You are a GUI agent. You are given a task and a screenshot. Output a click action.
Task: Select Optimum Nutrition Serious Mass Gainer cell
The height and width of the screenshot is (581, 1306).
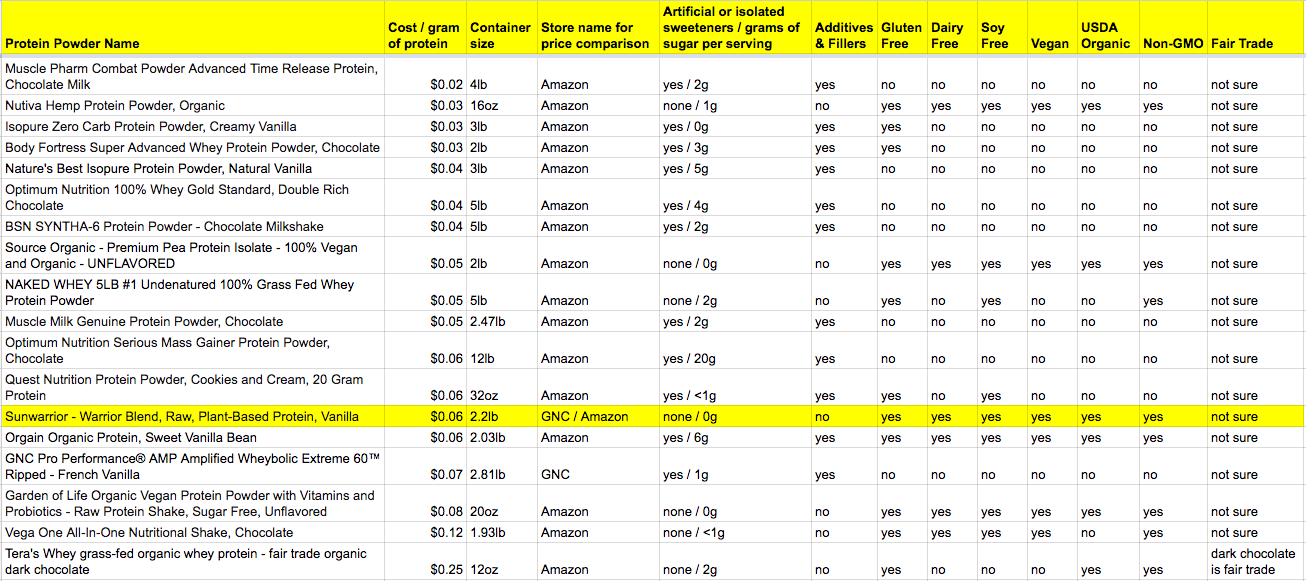[193, 350]
